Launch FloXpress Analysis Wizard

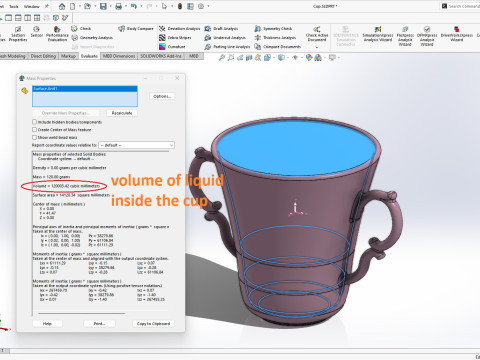[405, 36]
